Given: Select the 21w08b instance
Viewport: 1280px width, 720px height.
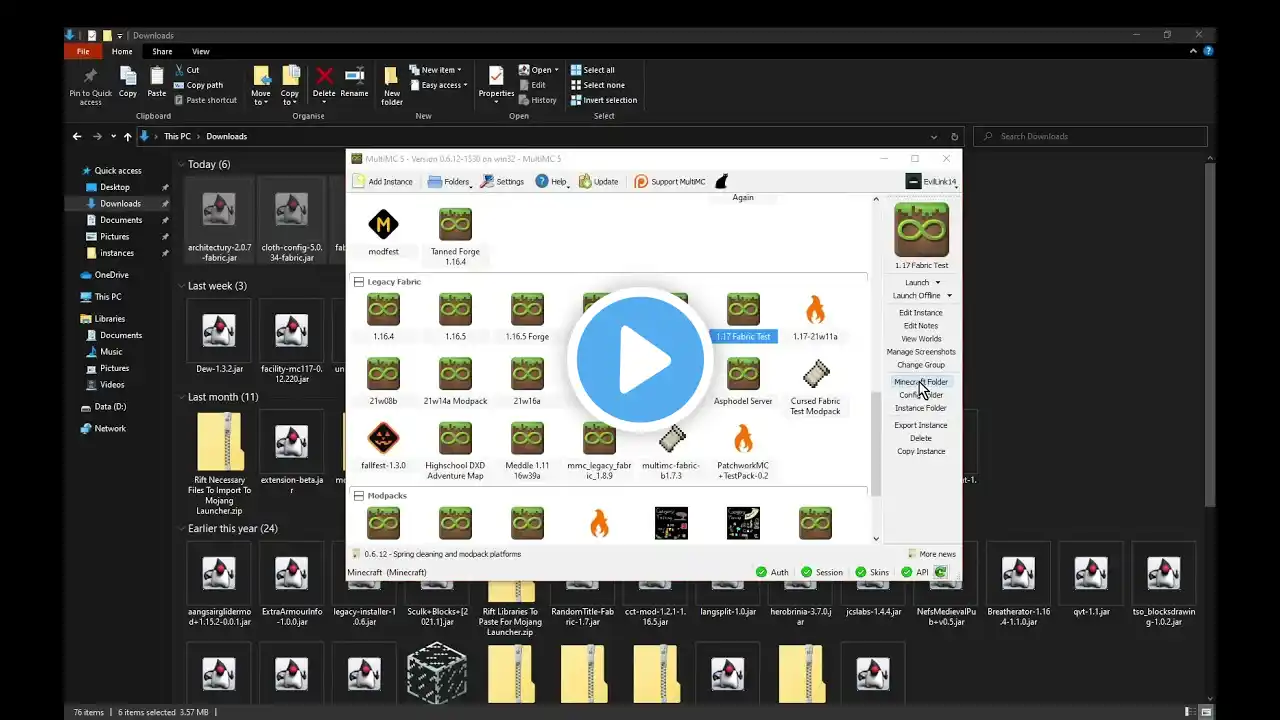Looking at the screenshot, I should (x=383, y=381).
